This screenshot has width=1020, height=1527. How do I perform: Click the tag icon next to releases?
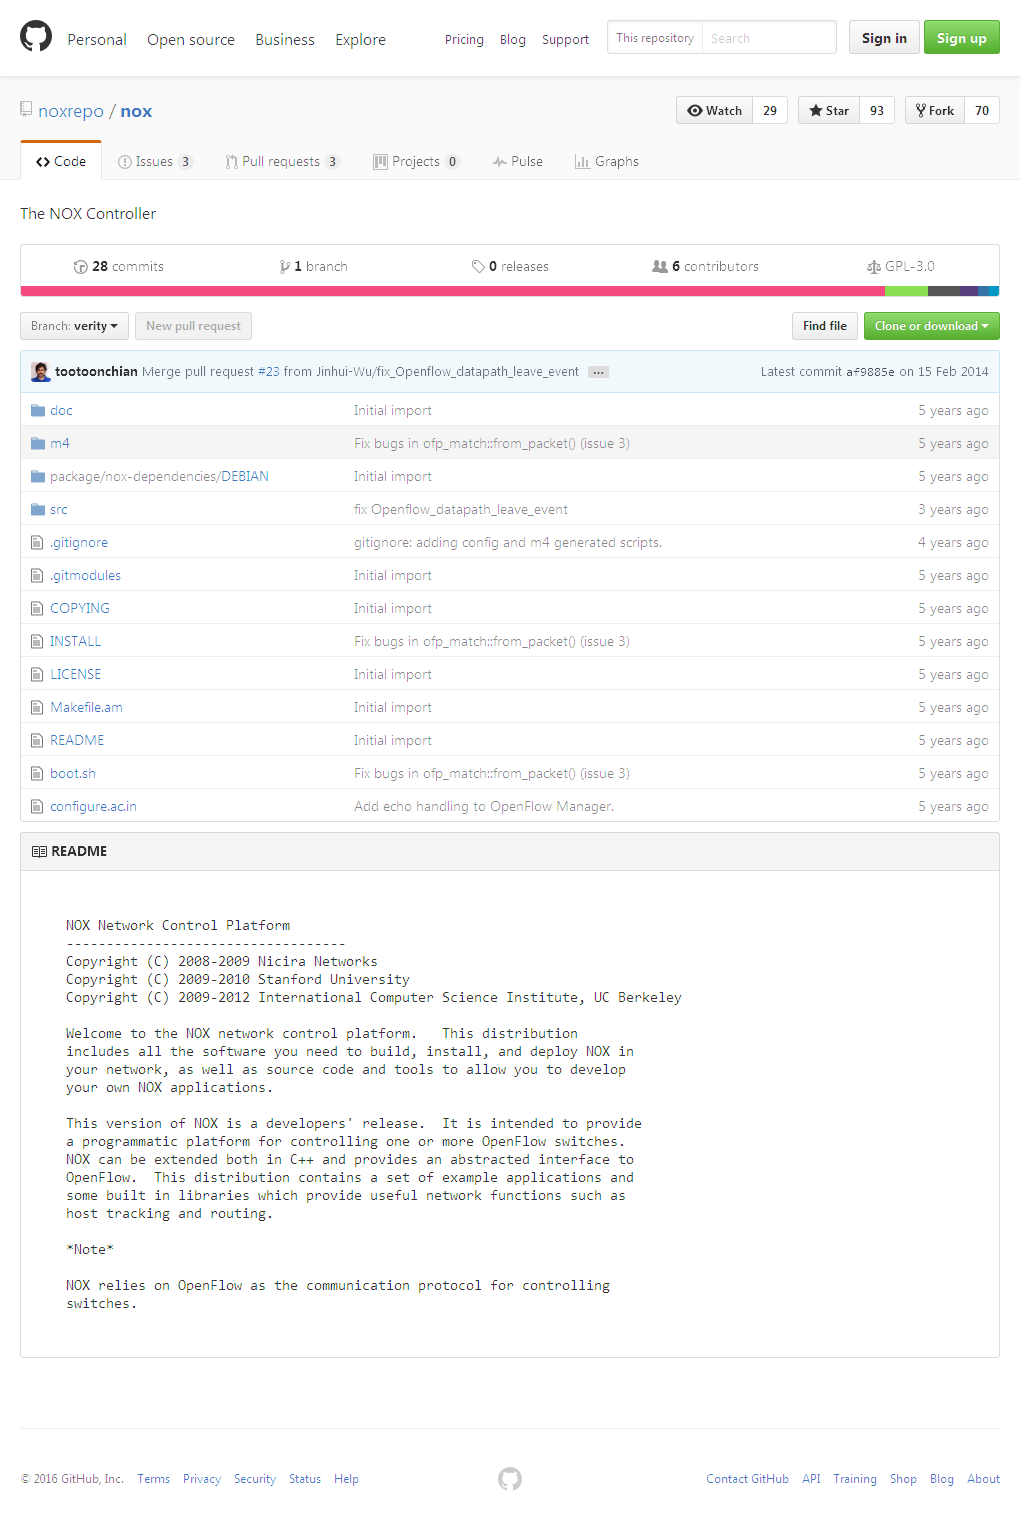point(478,266)
